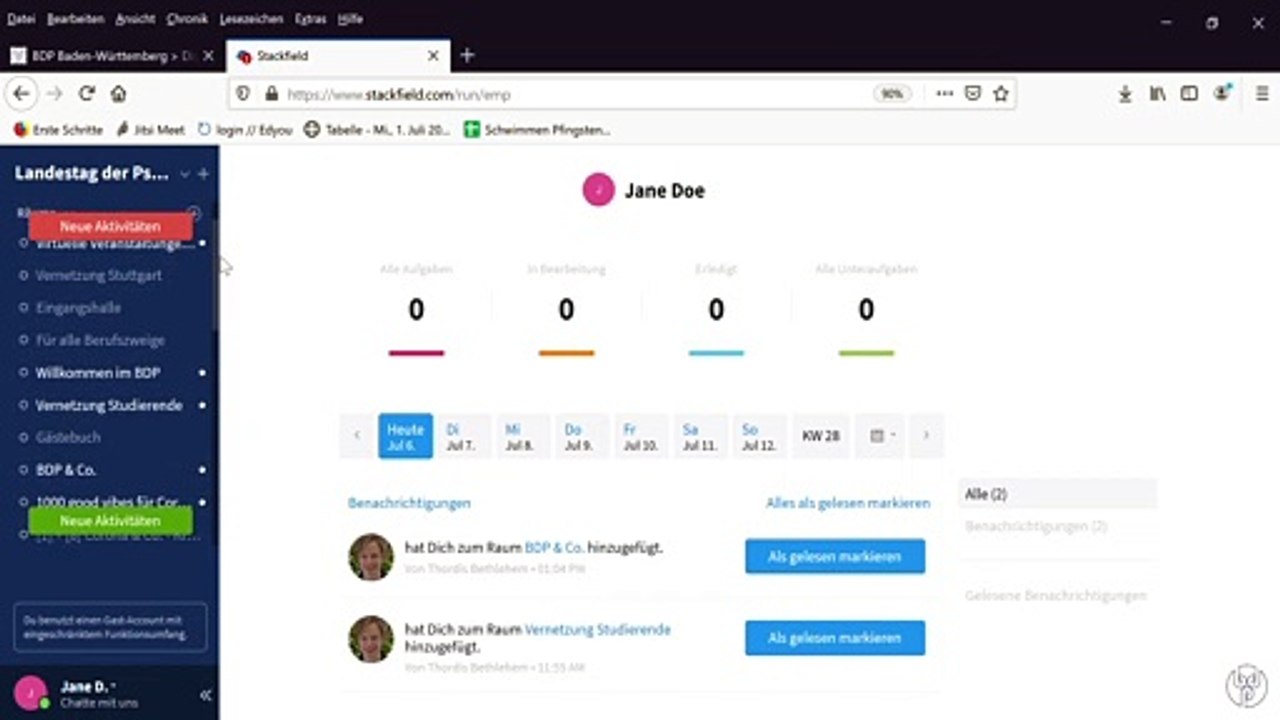Image resolution: width=1280 pixels, height=720 pixels.
Task: Open the login // Edyou bookmark
Action: (x=246, y=130)
